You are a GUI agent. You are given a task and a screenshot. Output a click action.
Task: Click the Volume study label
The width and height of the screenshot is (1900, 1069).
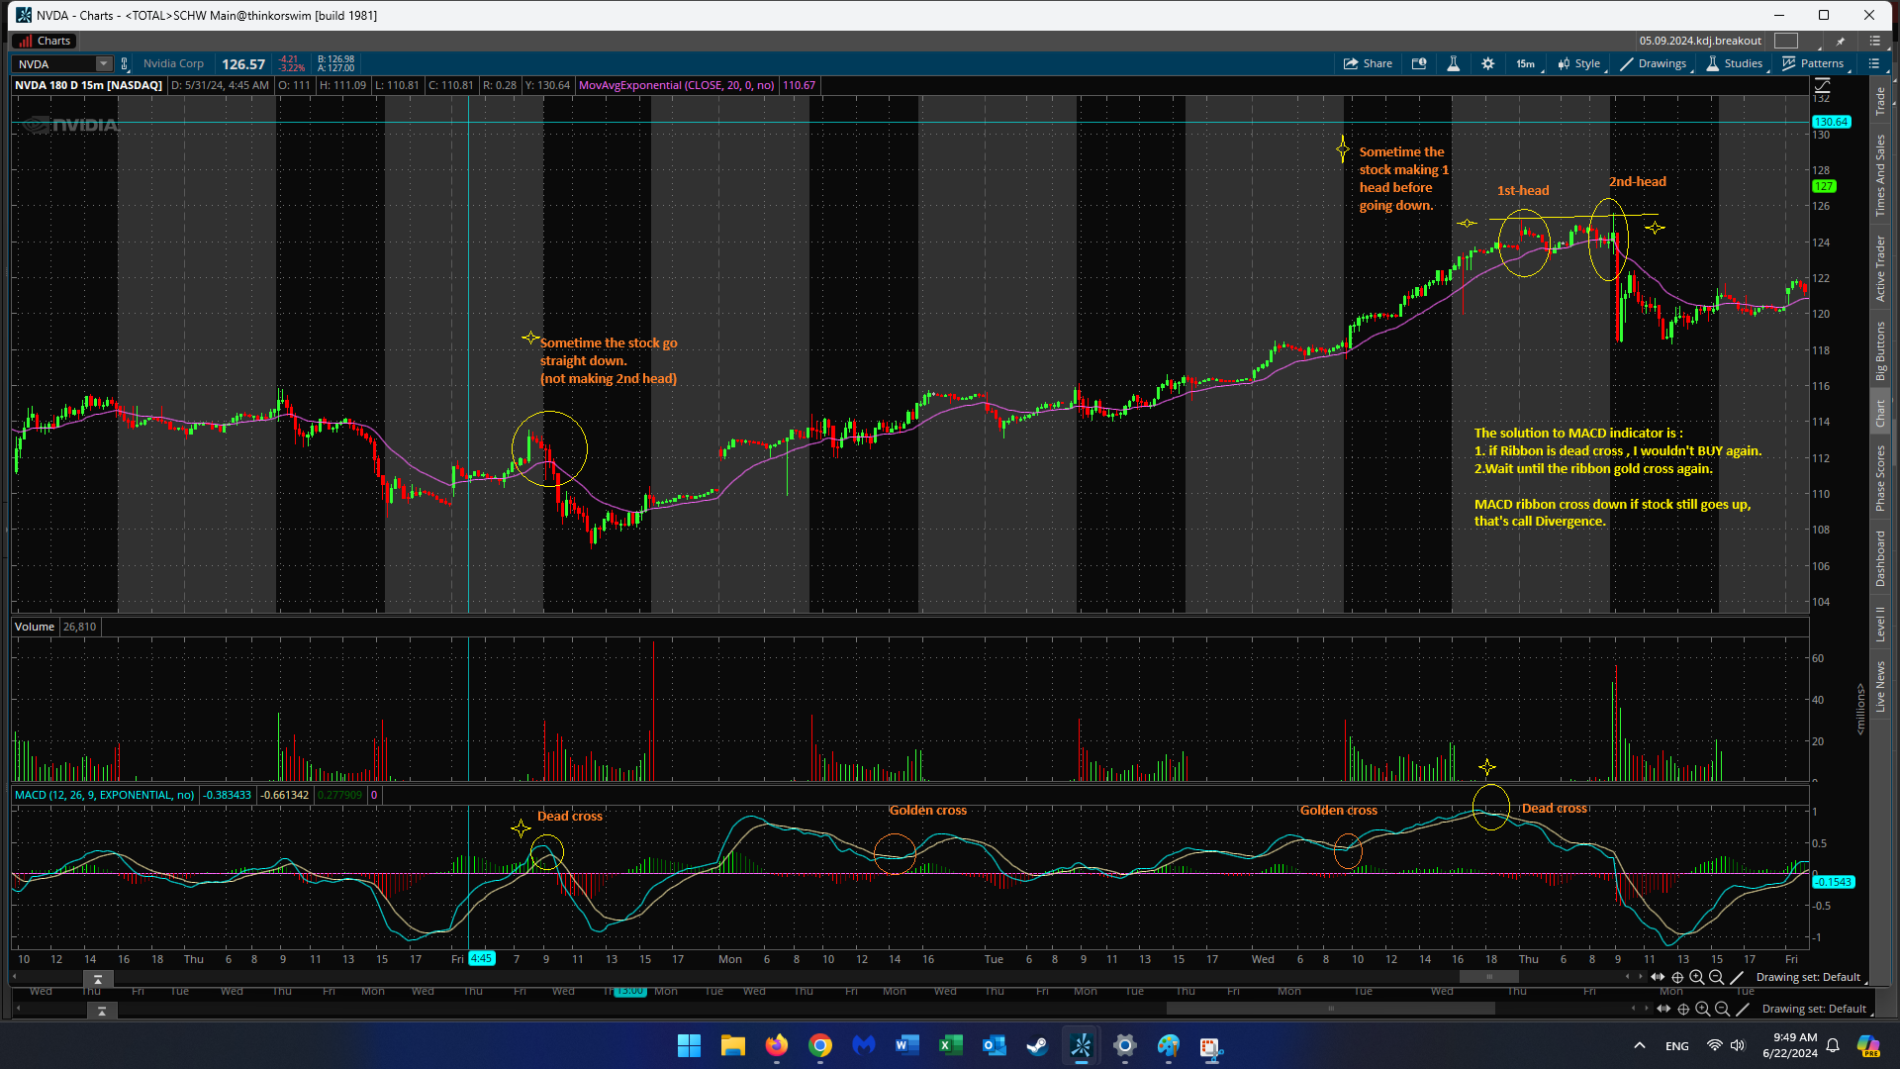point(34,627)
